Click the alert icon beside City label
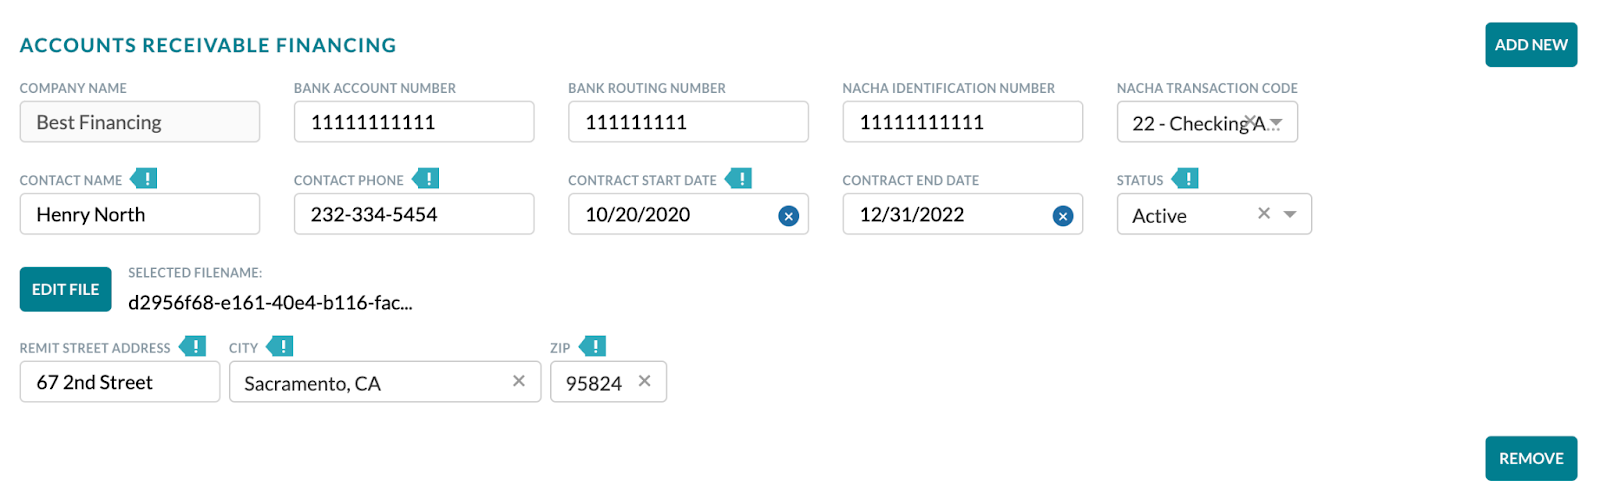Viewport: 1600px width, 488px height. click(280, 347)
